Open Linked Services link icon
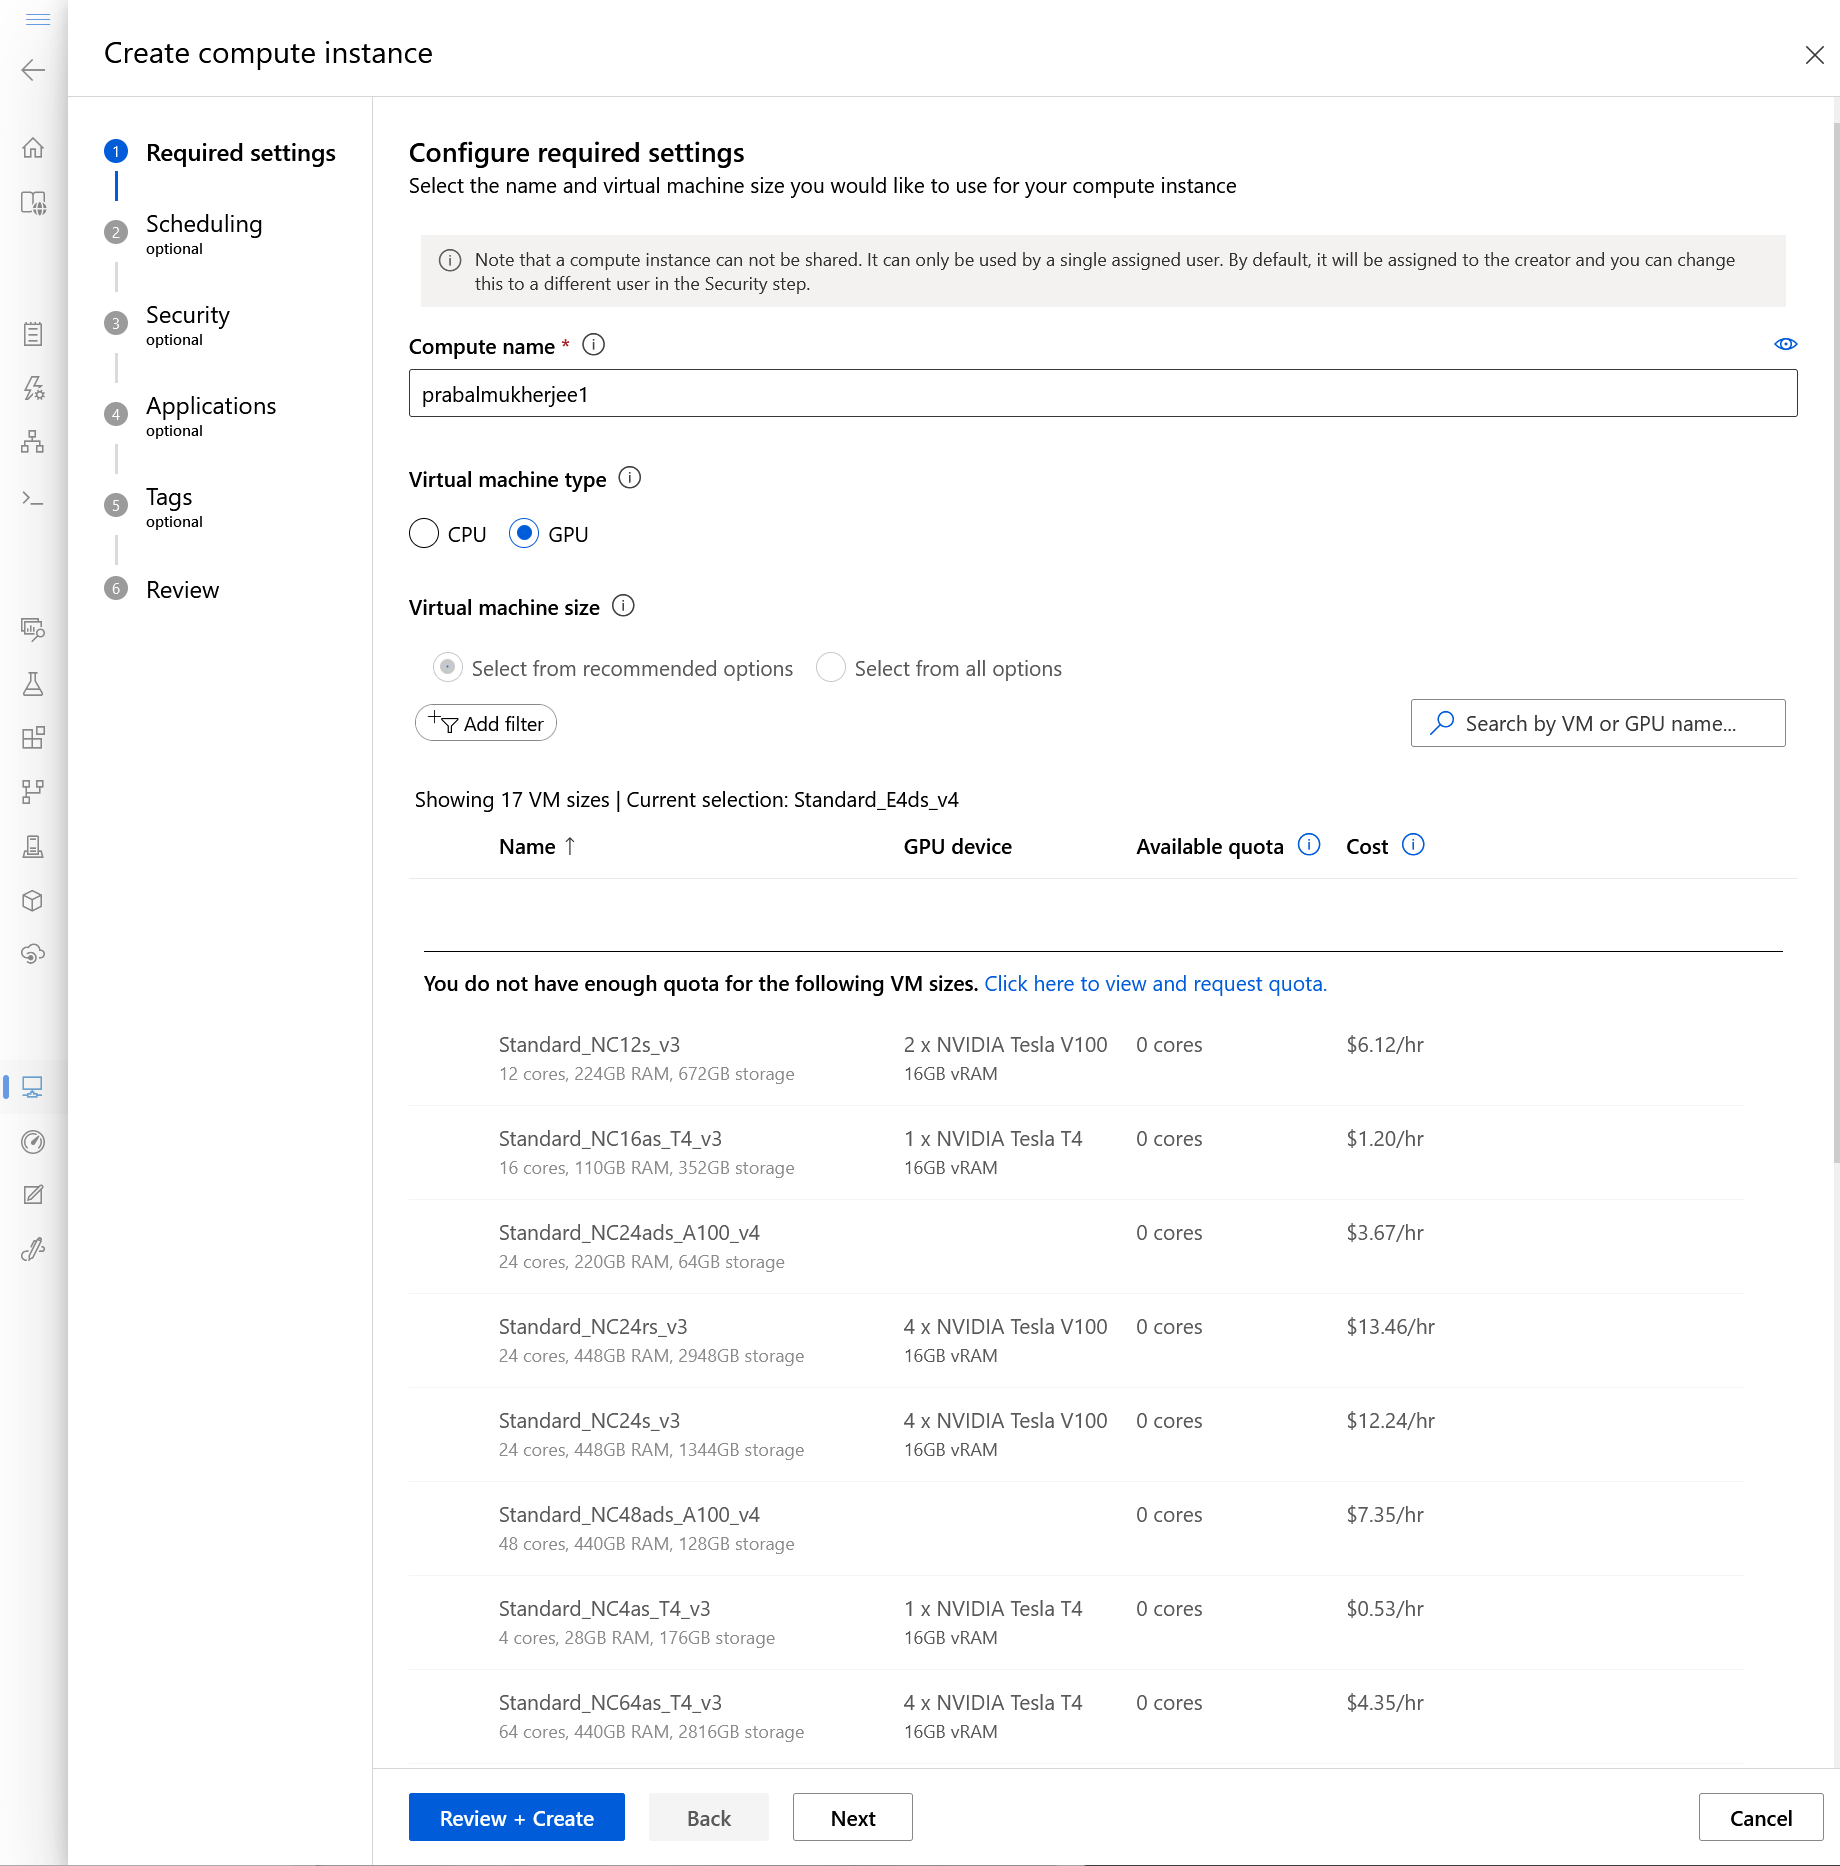This screenshot has width=1840, height=1866. [x=33, y=1249]
